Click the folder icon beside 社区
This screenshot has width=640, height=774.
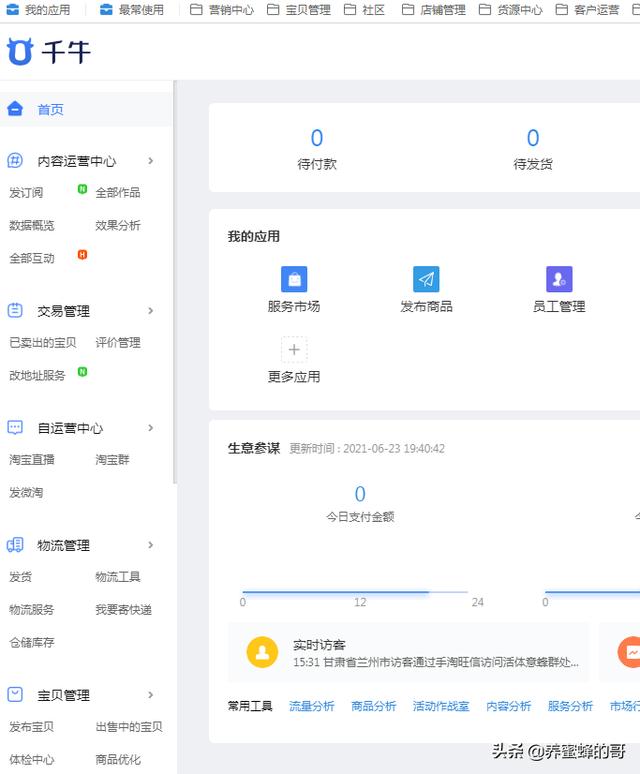click(x=350, y=9)
